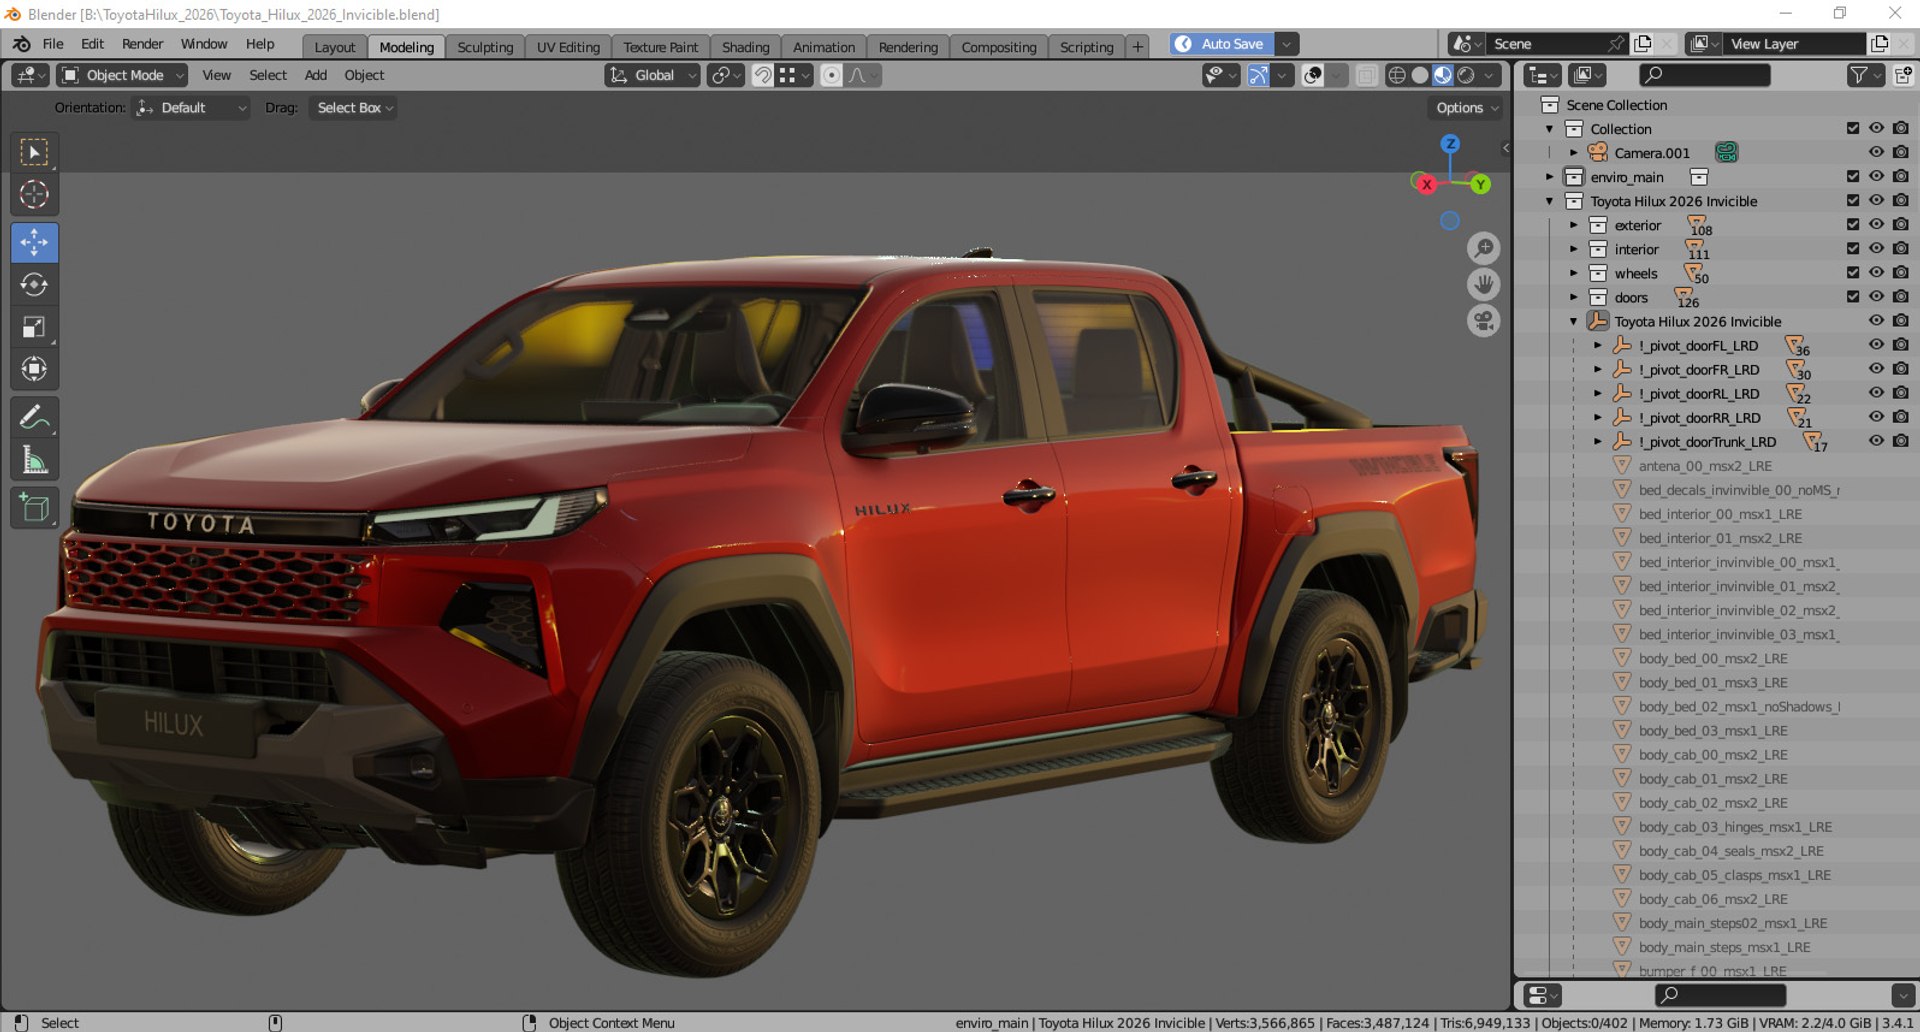Screen dimensions: 1920x1032
Task: Open Object Mode dropdown
Action: tap(122, 75)
